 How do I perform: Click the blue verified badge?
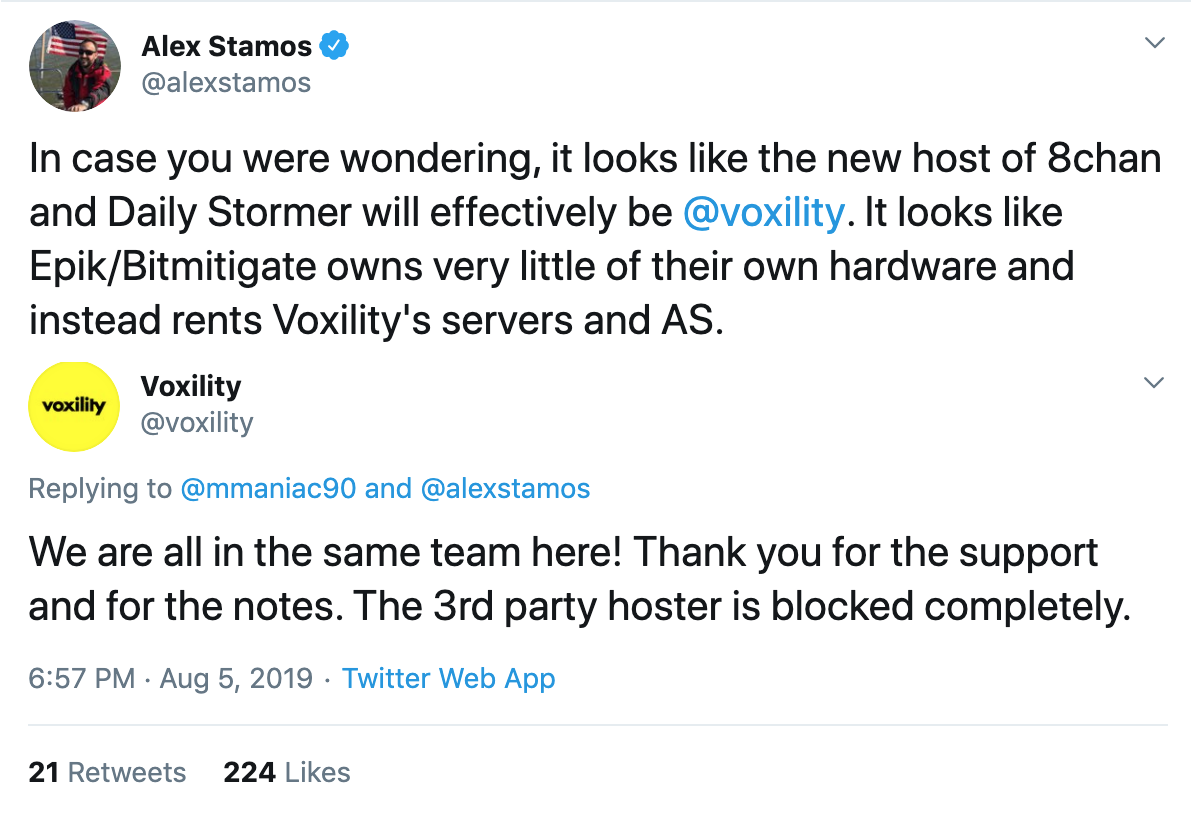click(x=333, y=46)
